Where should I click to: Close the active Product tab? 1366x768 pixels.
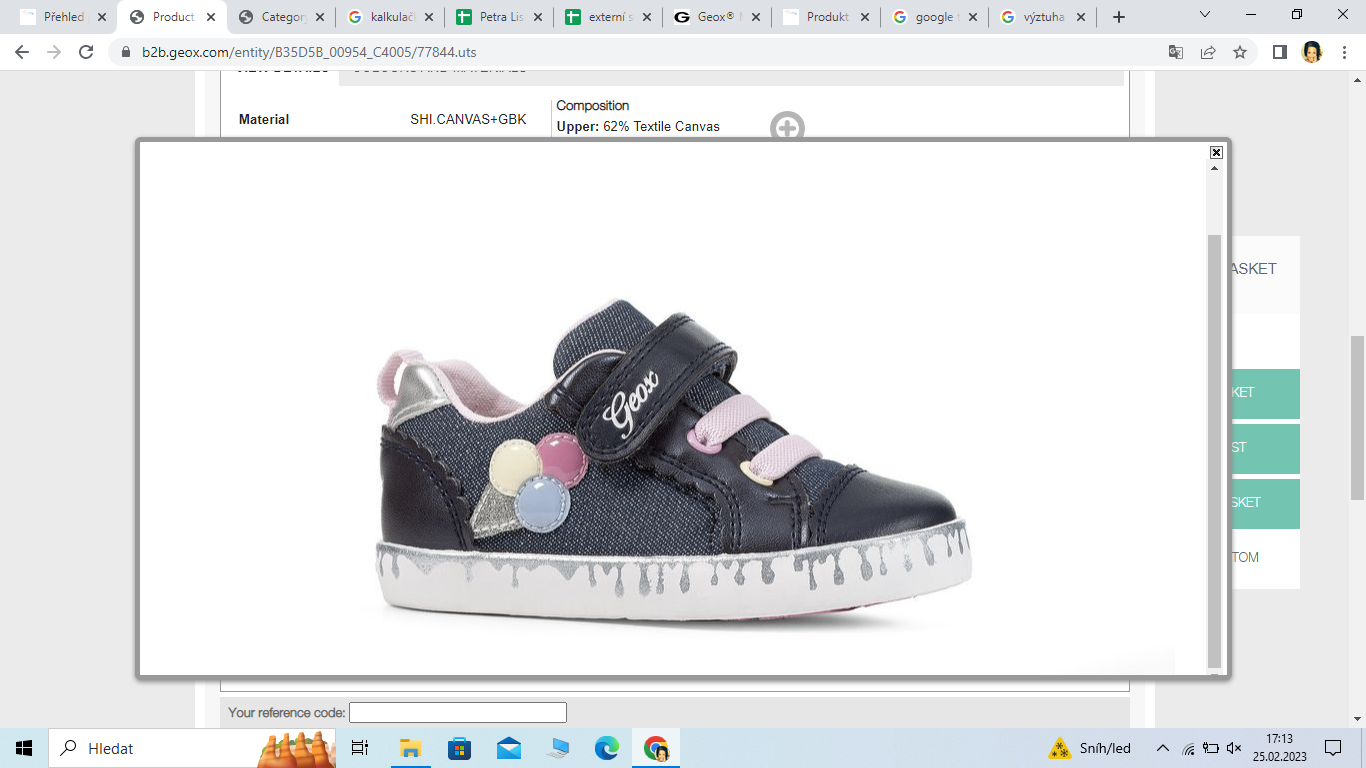[211, 17]
